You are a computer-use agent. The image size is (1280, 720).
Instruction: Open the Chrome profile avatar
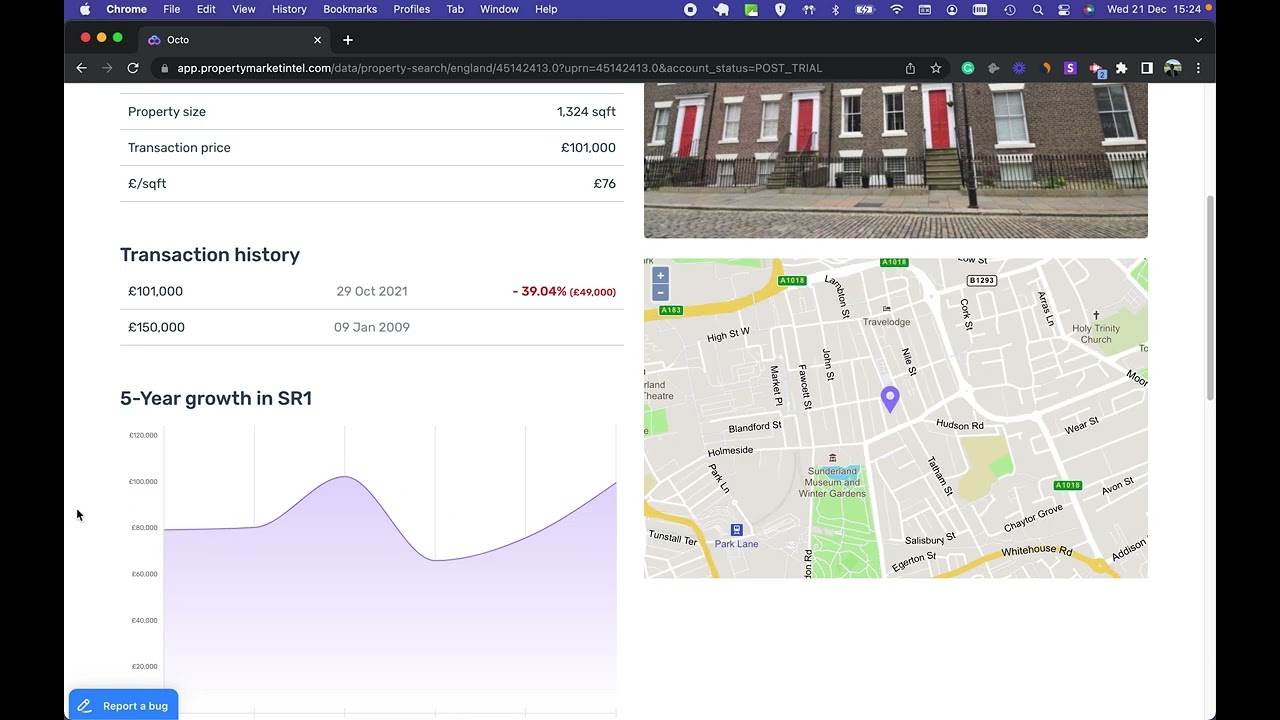point(1173,68)
